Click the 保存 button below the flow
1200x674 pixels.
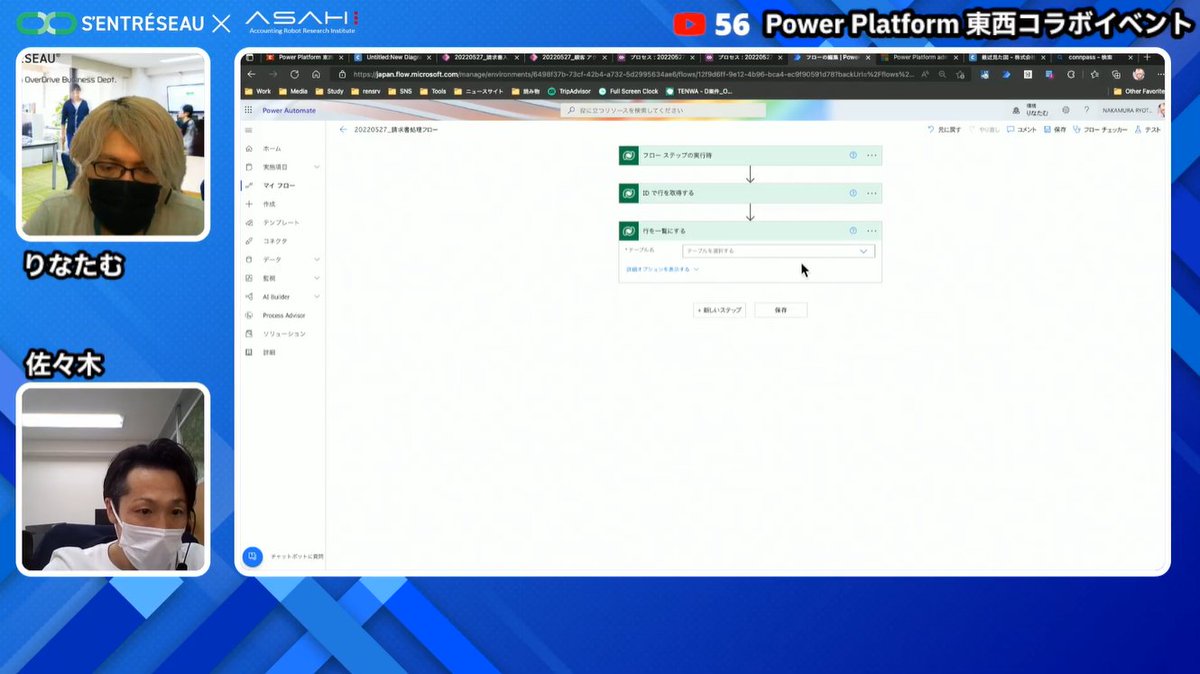click(781, 310)
